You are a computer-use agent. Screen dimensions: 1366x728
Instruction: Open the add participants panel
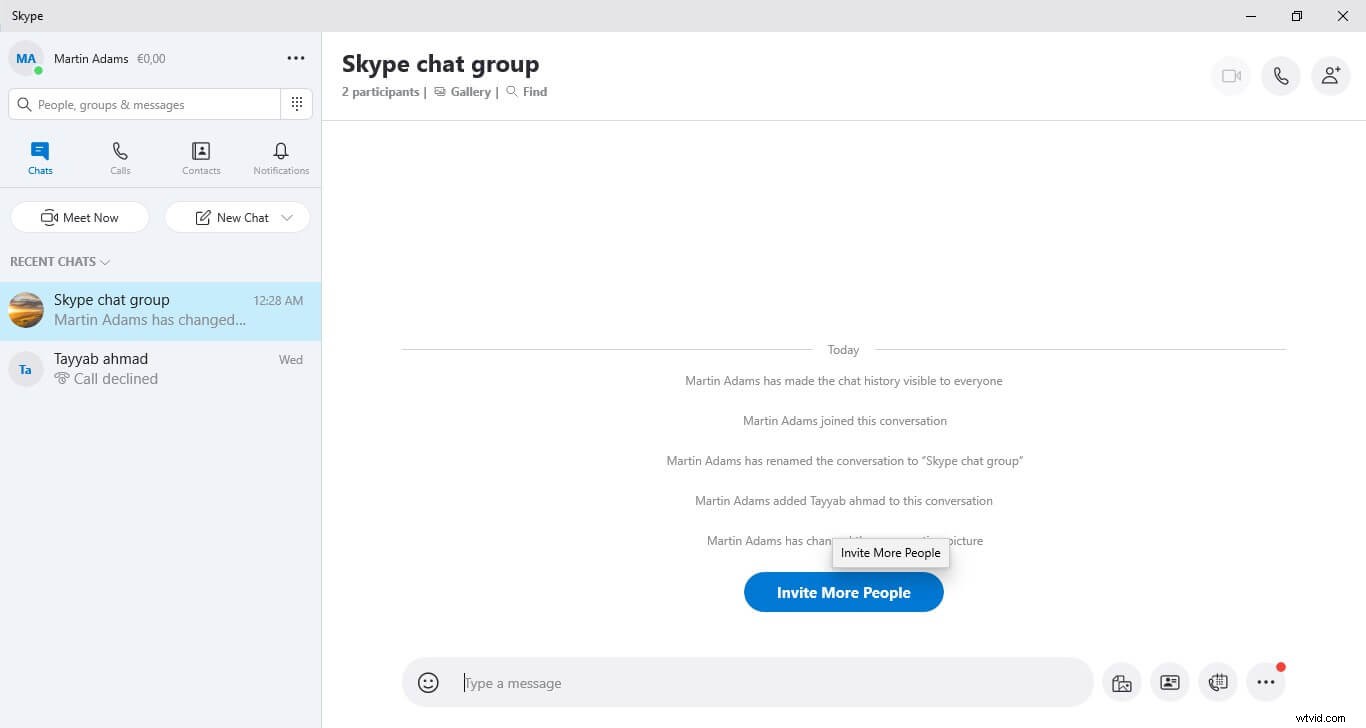point(1331,76)
